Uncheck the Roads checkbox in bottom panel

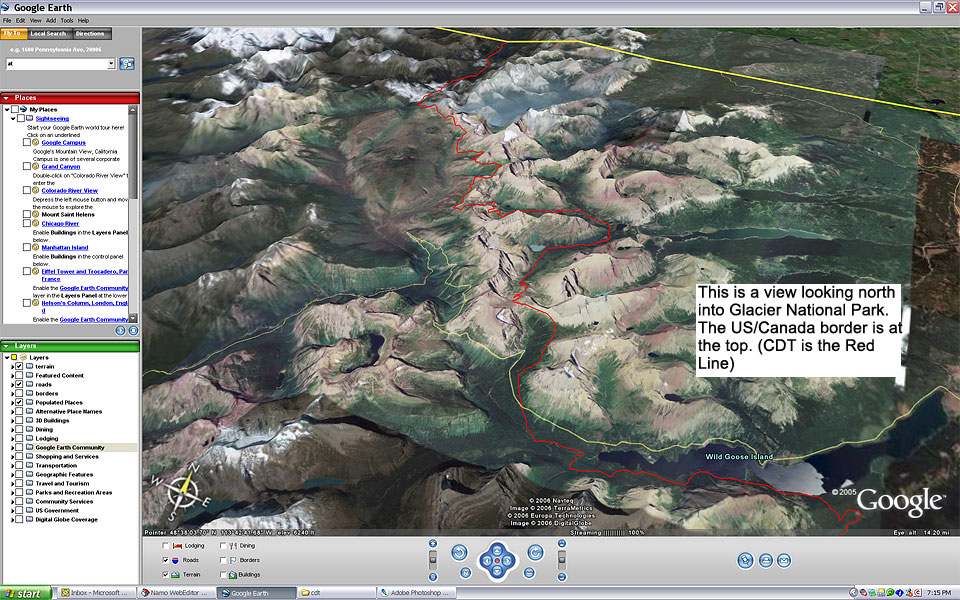(165, 560)
